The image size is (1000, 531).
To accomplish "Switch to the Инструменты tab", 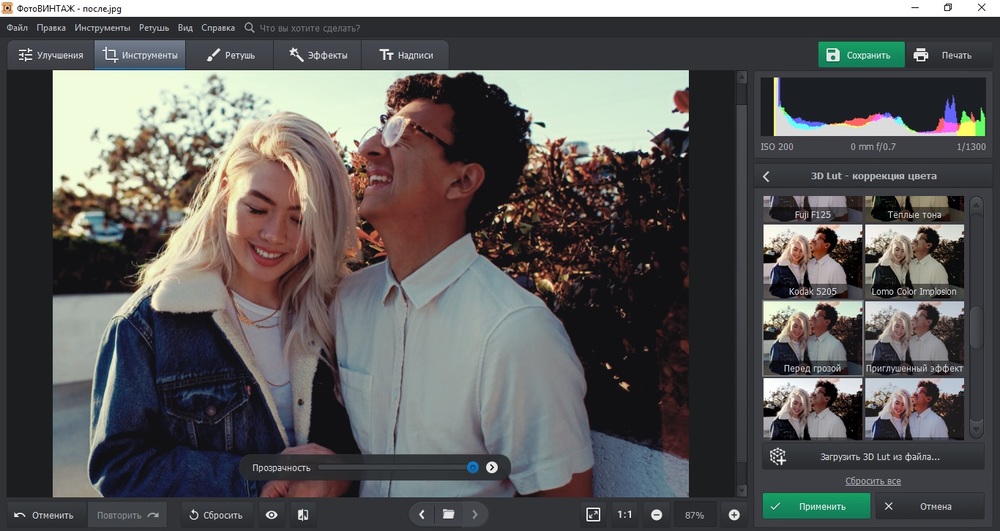I will click(x=140, y=55).
